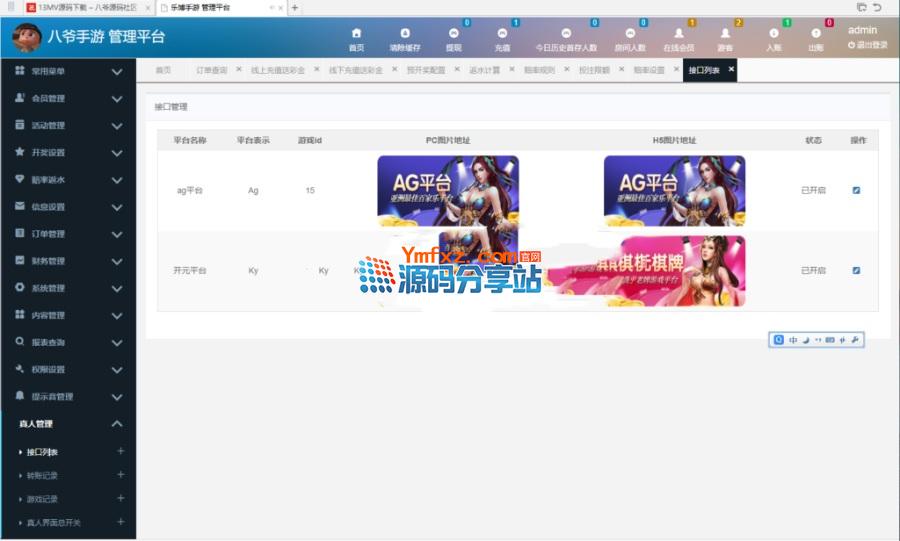Image resolution: width=900 pixels, height=541 pixels.
Task: Open the 提现 withdrawal notification icon
Action: coord(453,34)
